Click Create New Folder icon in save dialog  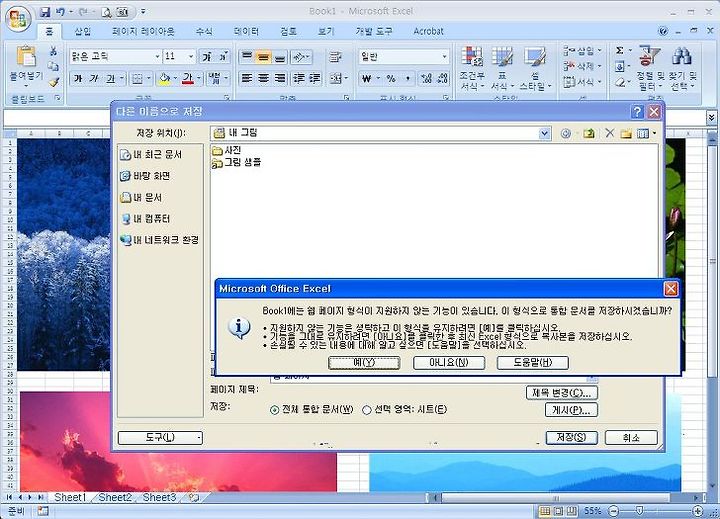coord(626,134)
